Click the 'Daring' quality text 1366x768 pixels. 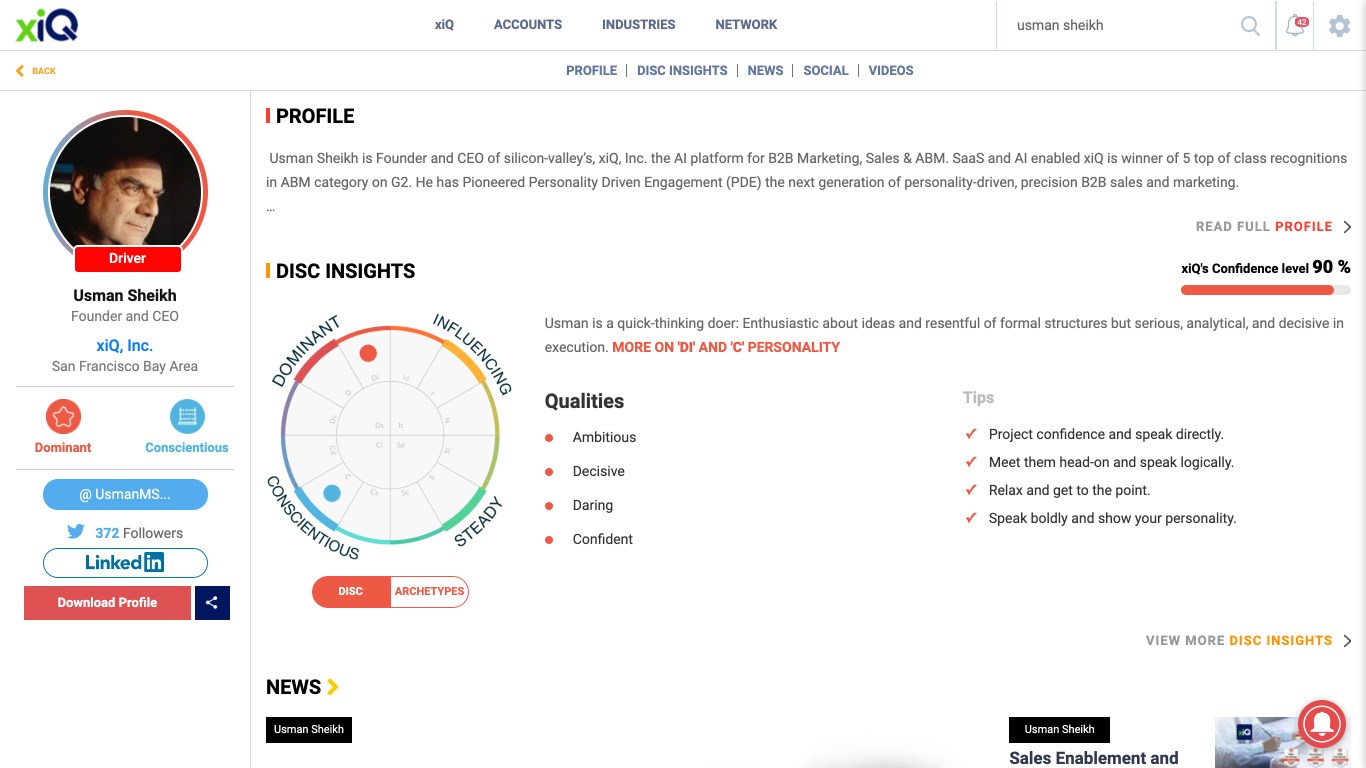click(593, 506)
